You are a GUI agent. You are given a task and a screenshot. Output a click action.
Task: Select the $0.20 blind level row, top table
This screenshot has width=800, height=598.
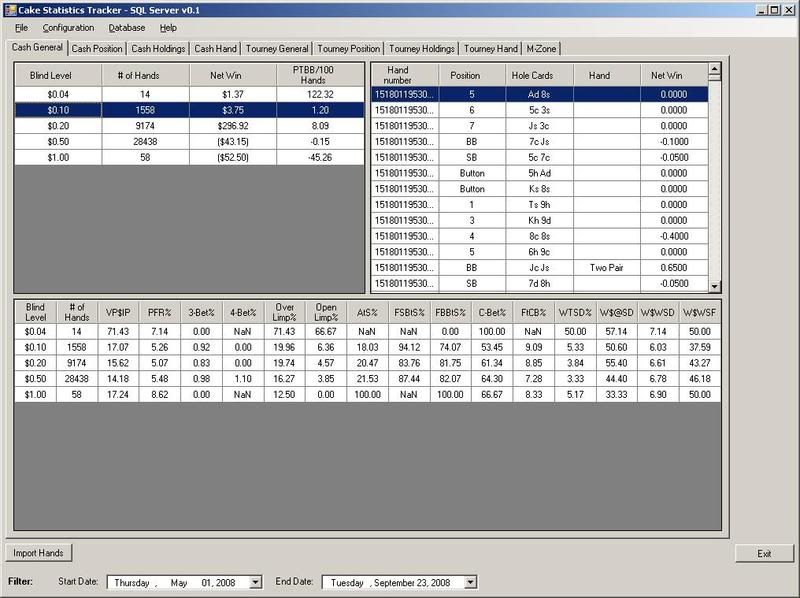coord(189,126)
